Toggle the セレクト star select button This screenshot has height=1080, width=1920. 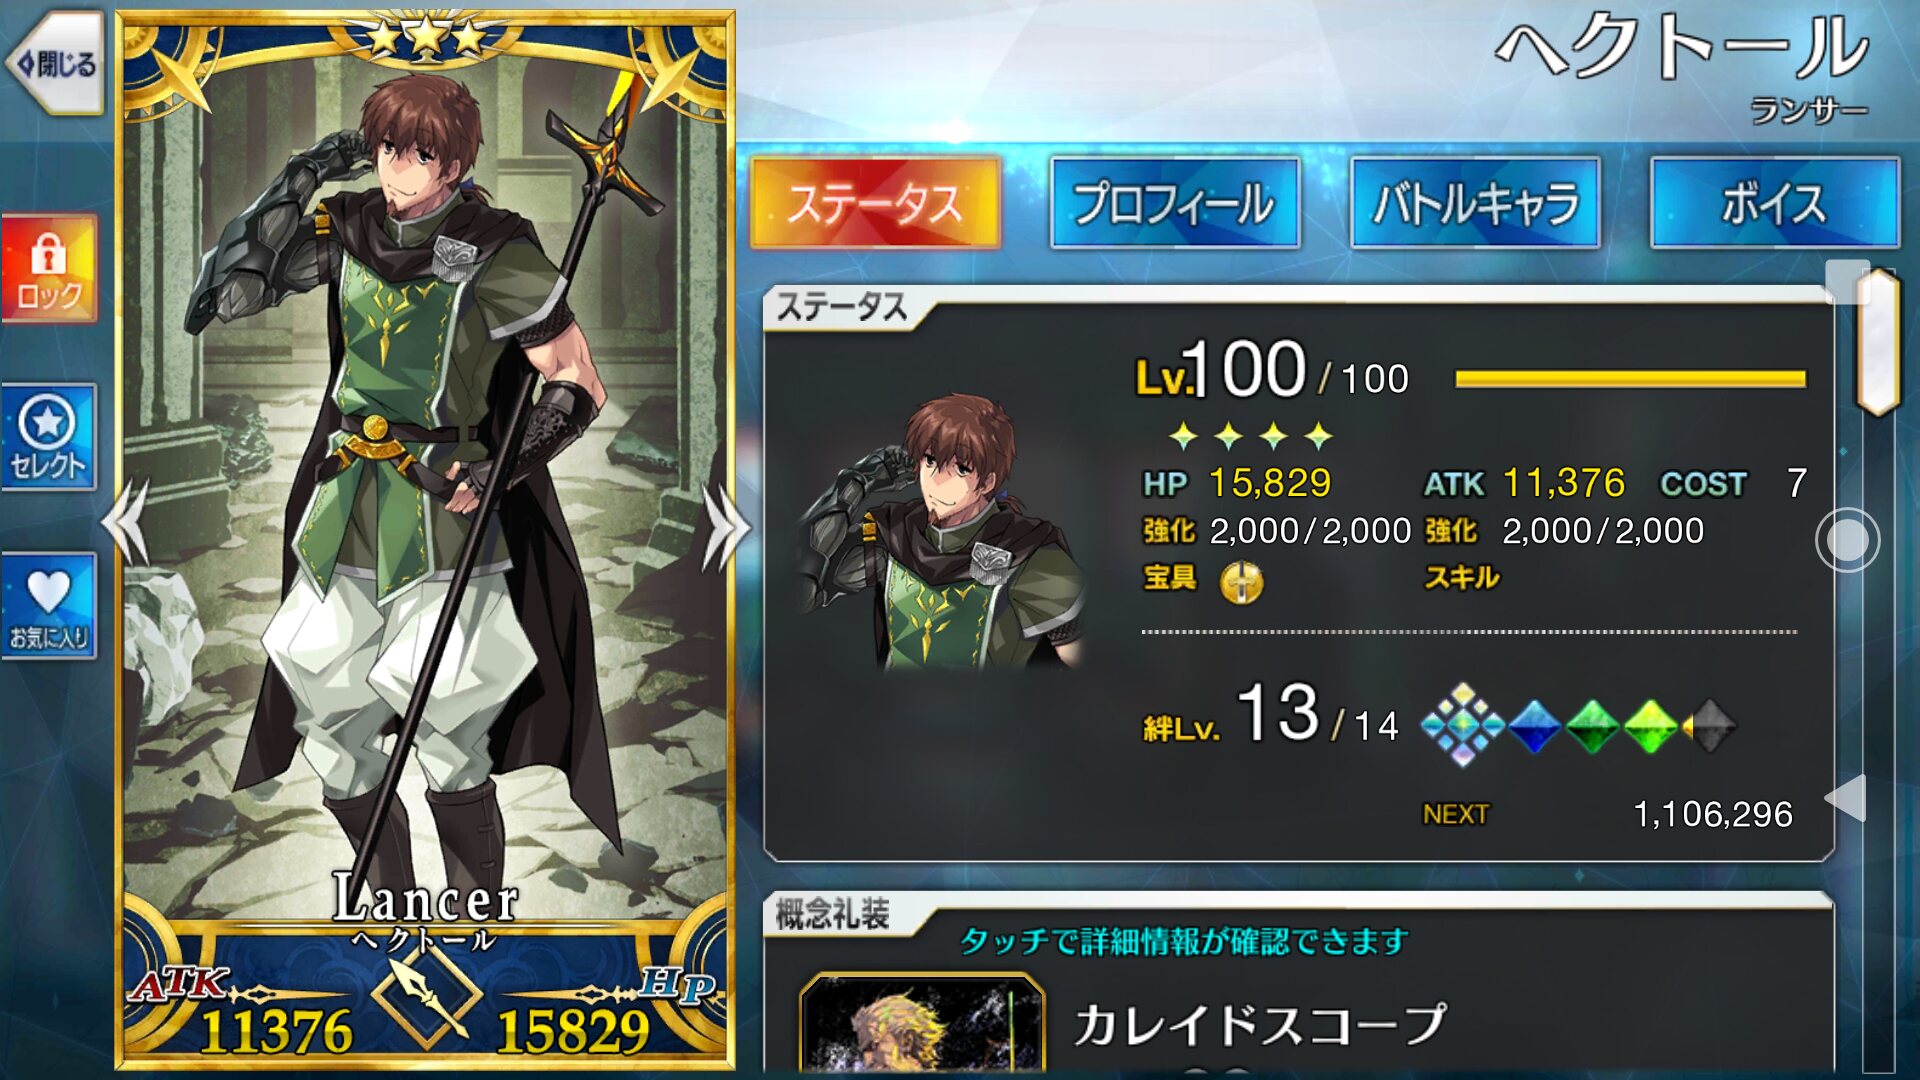pos(49,437)
